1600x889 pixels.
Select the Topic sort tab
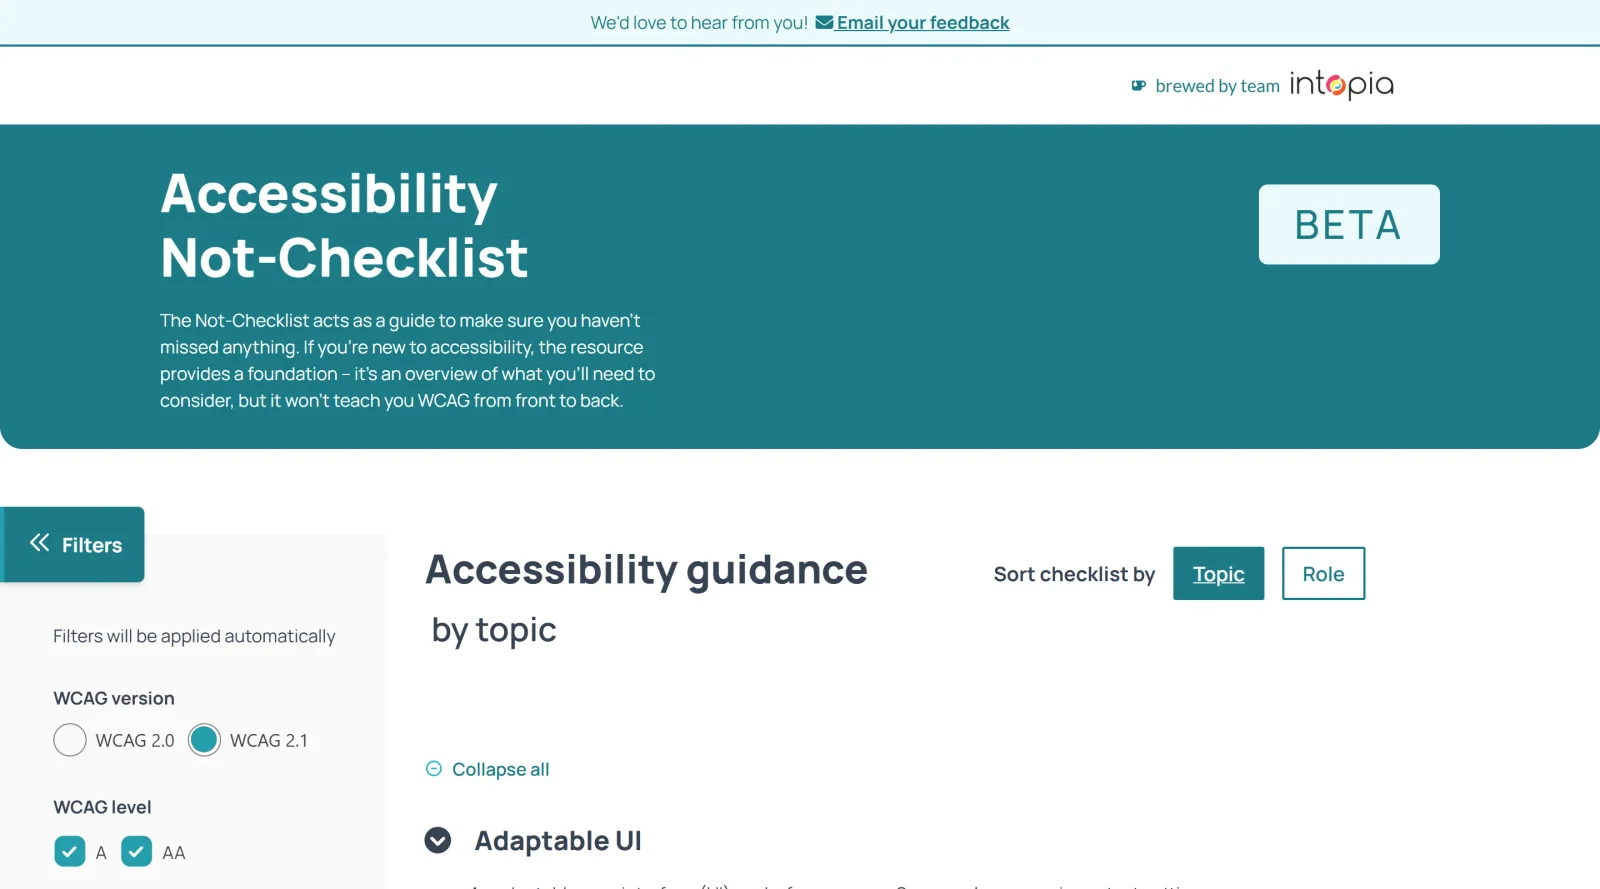[1218, 573]
